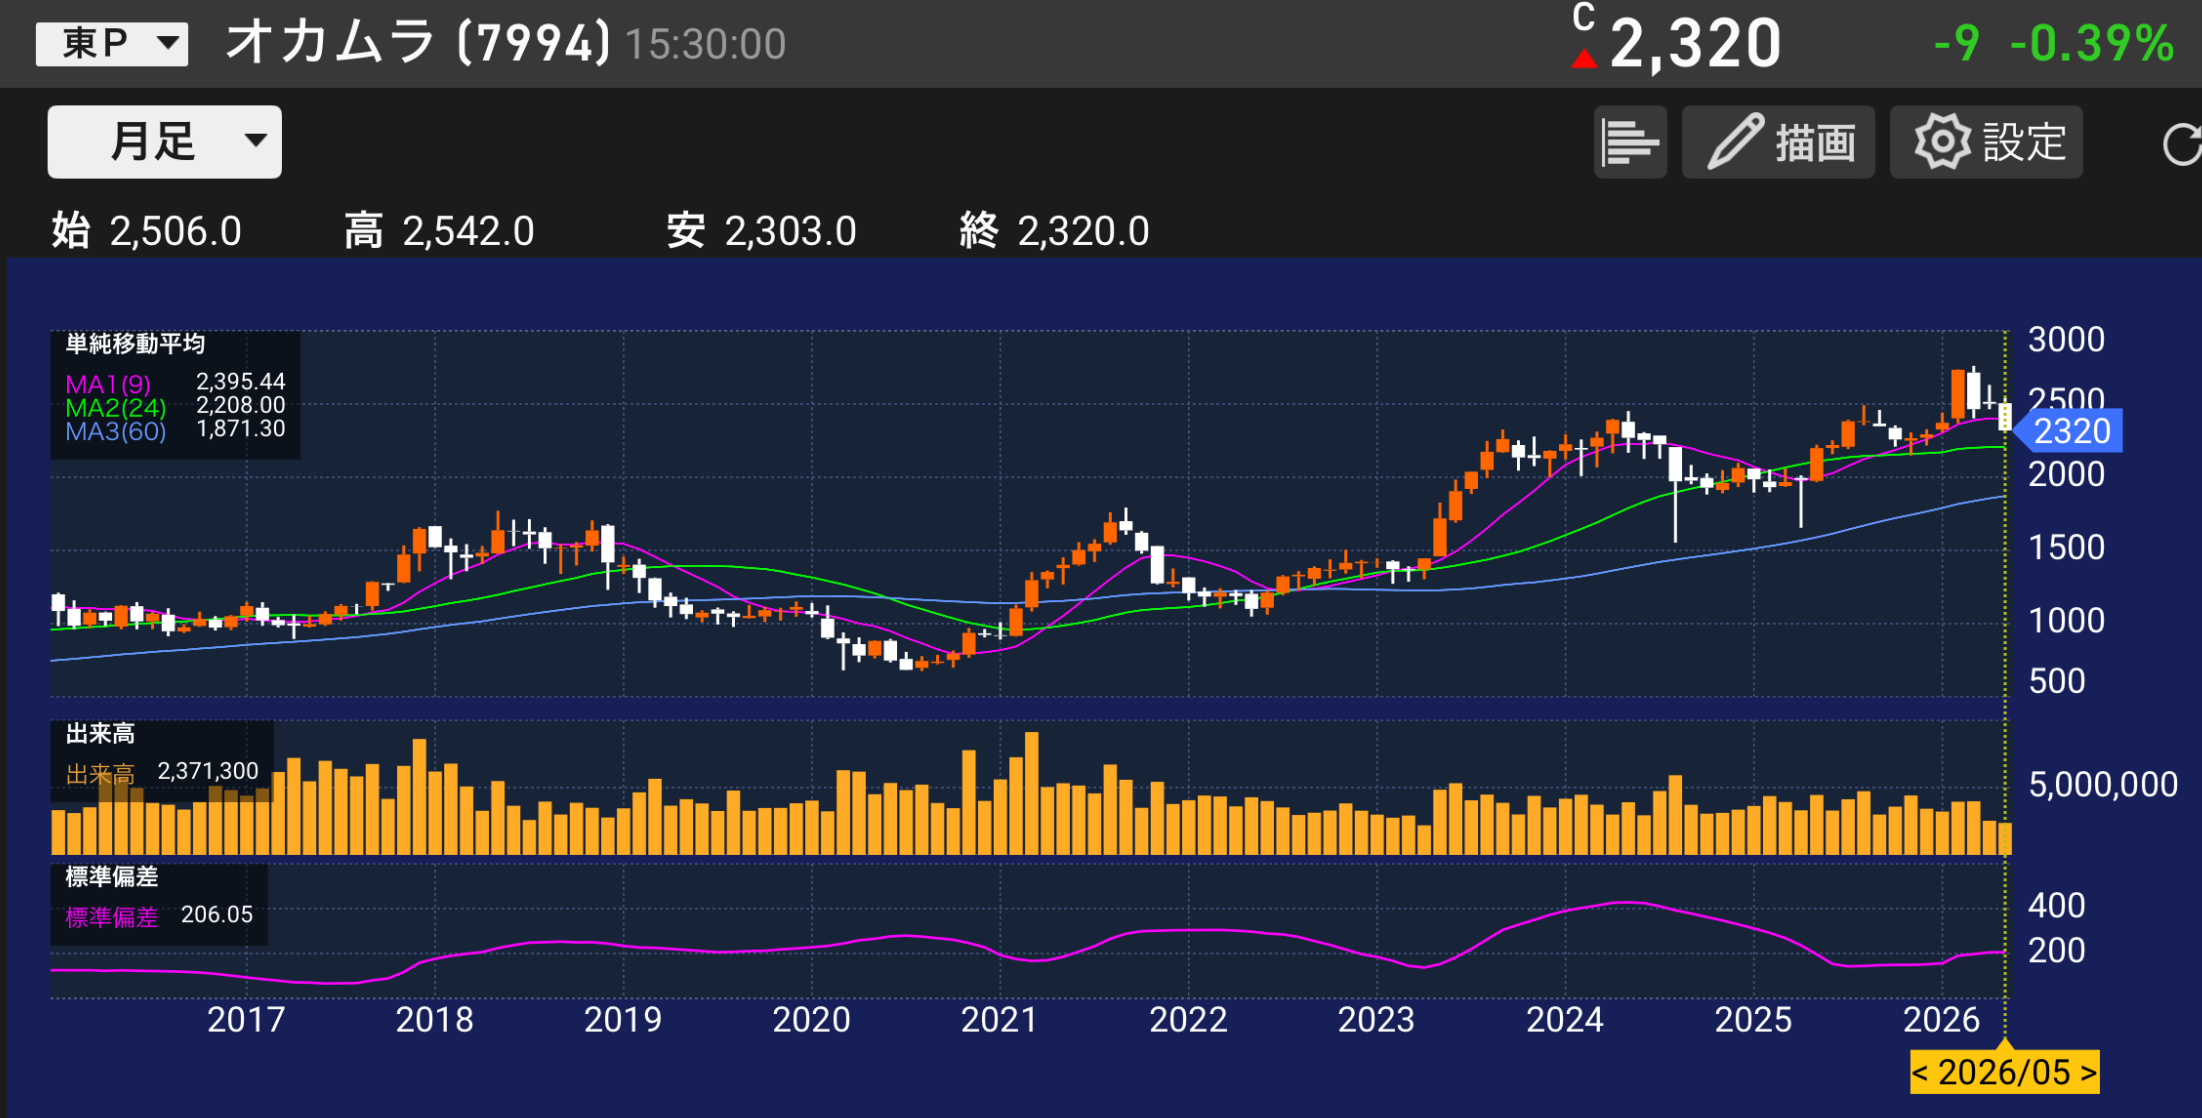Click the 2019 year axis label
2202x1118 pixels.
(623, 1020)
